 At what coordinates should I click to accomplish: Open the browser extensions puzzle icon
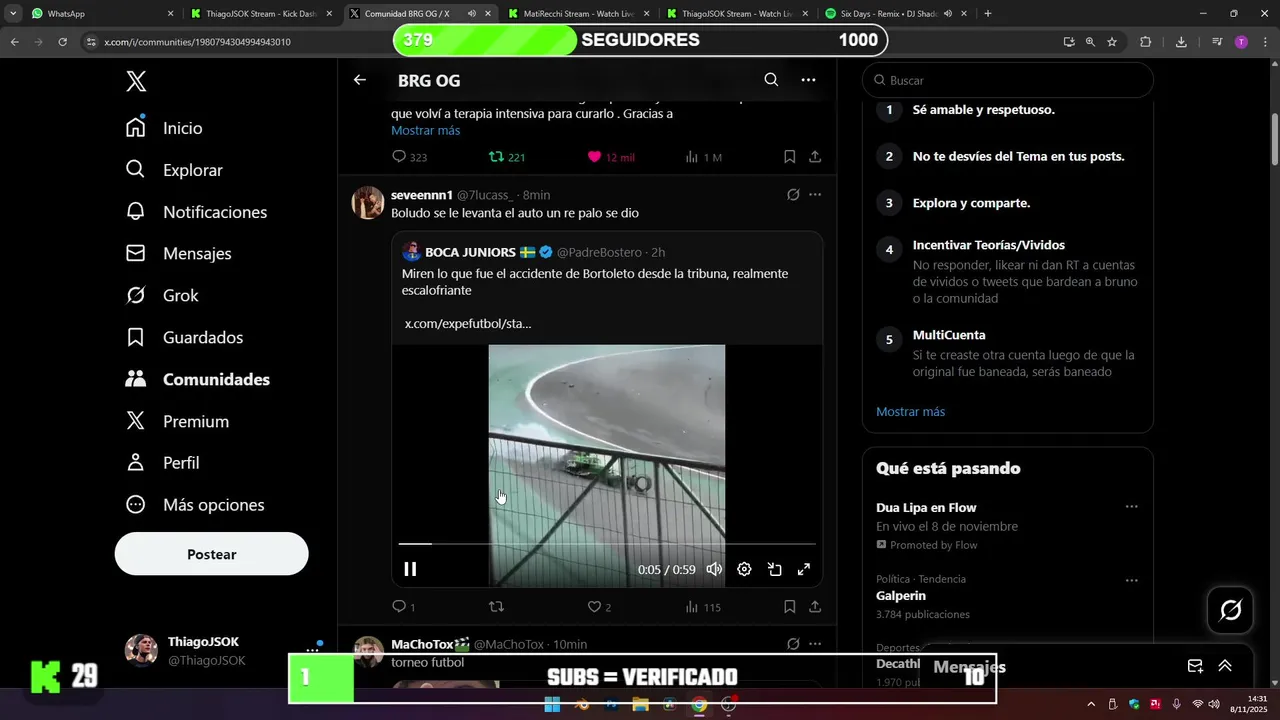point(1146,42)
